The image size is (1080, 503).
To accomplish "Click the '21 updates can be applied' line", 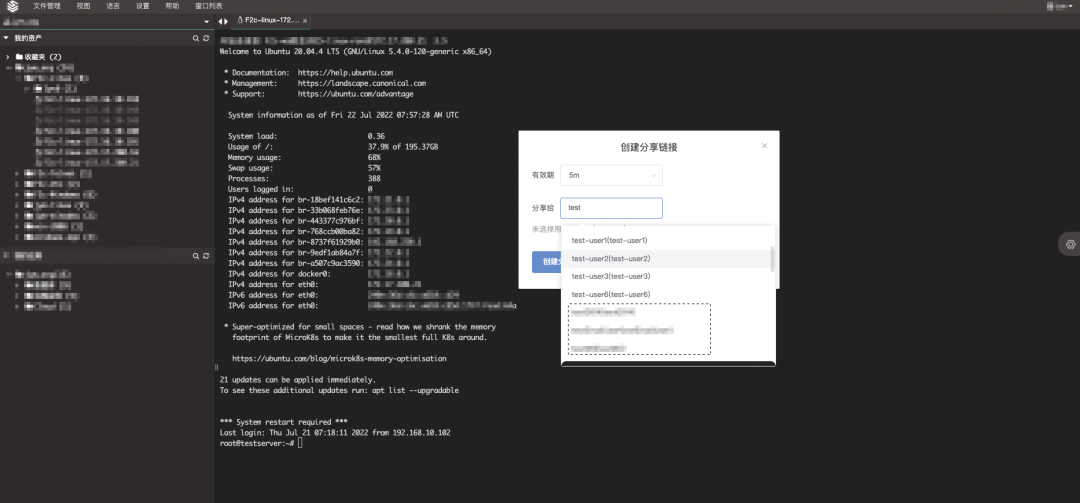I will click(298, 380).
